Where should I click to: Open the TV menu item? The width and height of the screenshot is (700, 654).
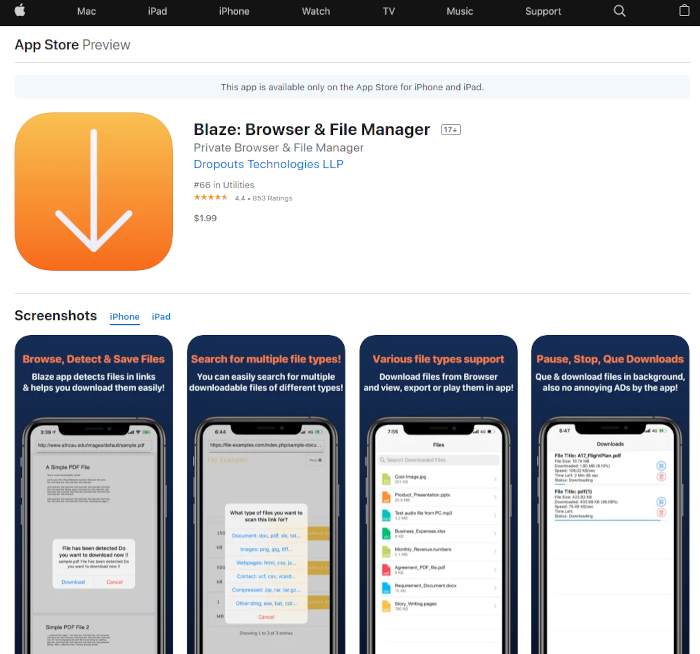(389, 11)
